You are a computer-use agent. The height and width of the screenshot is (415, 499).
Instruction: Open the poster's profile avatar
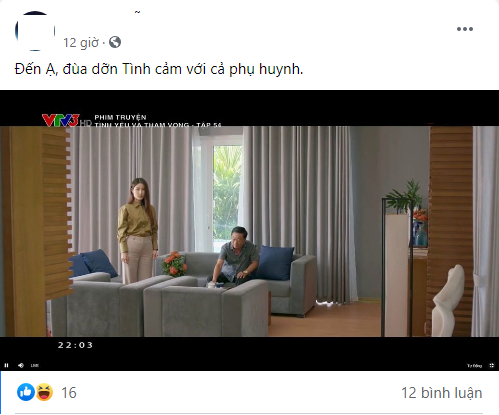35,31
